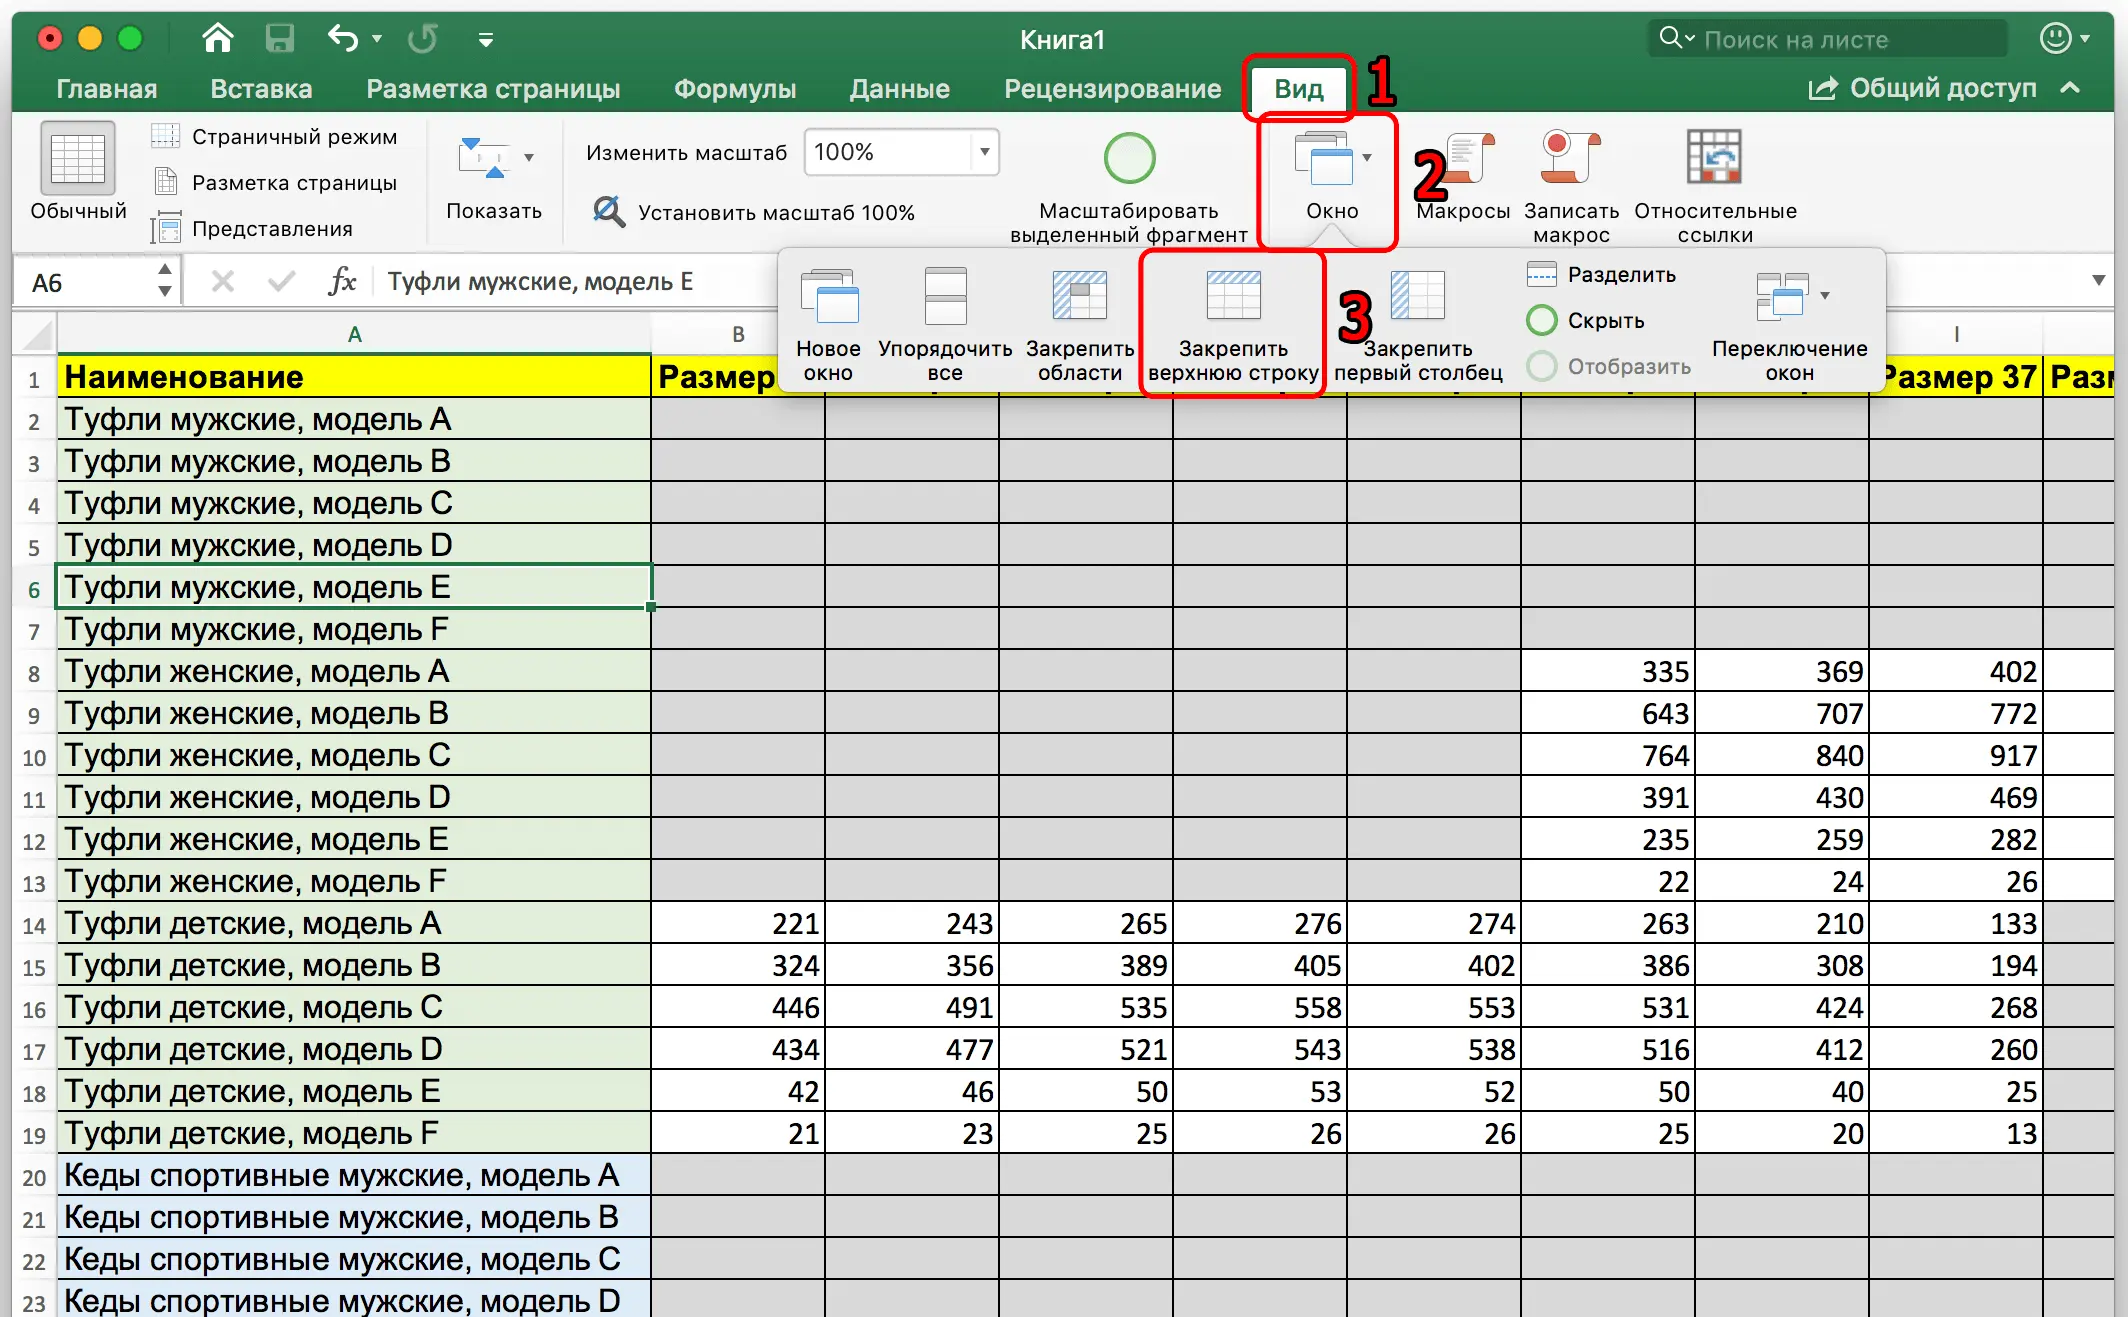Open the Данные tab
Viewport: 2128px width, 1317px height.
click(899, 89)
